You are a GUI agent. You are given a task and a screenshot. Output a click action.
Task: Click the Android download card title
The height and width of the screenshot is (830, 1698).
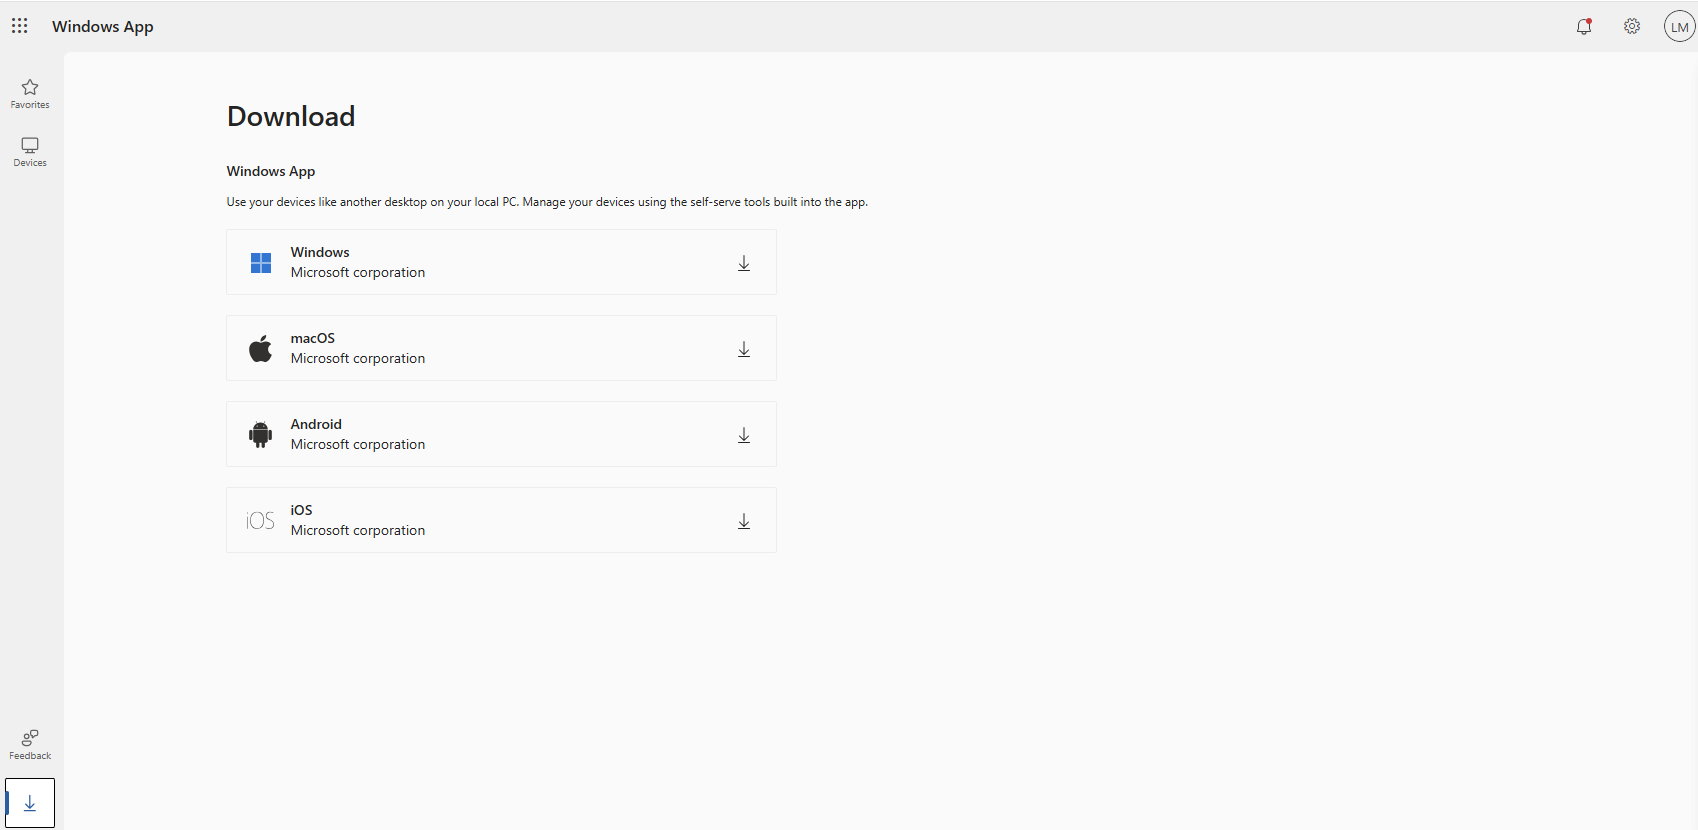pos(316,424)
